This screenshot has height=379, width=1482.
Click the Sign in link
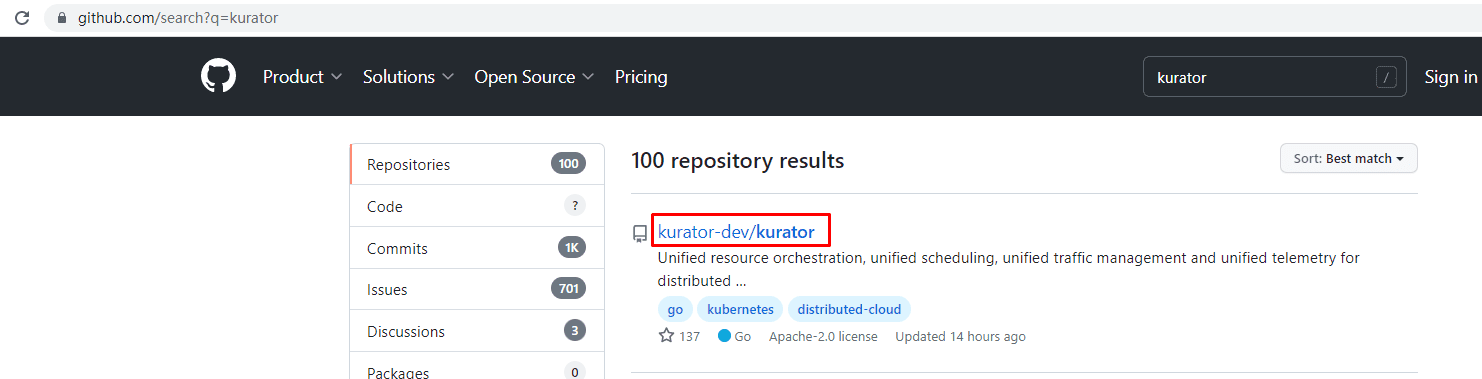pos(1451,77)
